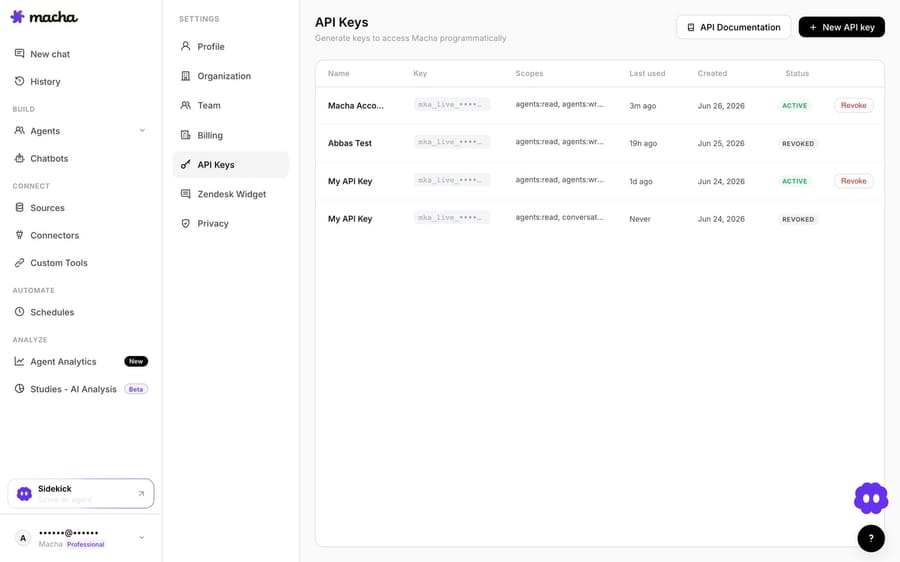This screenshot has height=562, width=900.
Task: Go to History in the sidebar
Action: (x=80, y=81)
